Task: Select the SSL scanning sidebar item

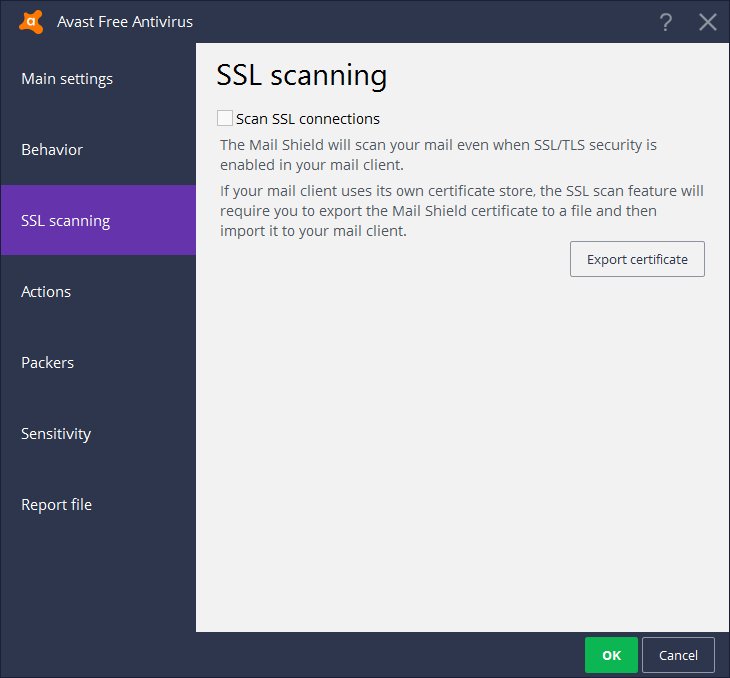Action: pos(98,220)
